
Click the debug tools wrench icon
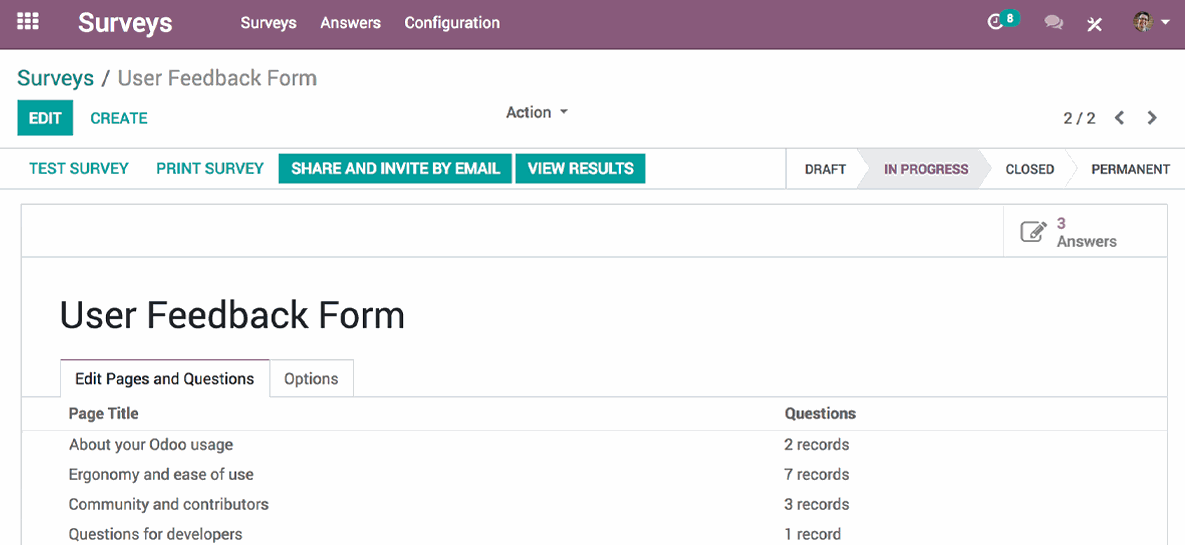1095,23
